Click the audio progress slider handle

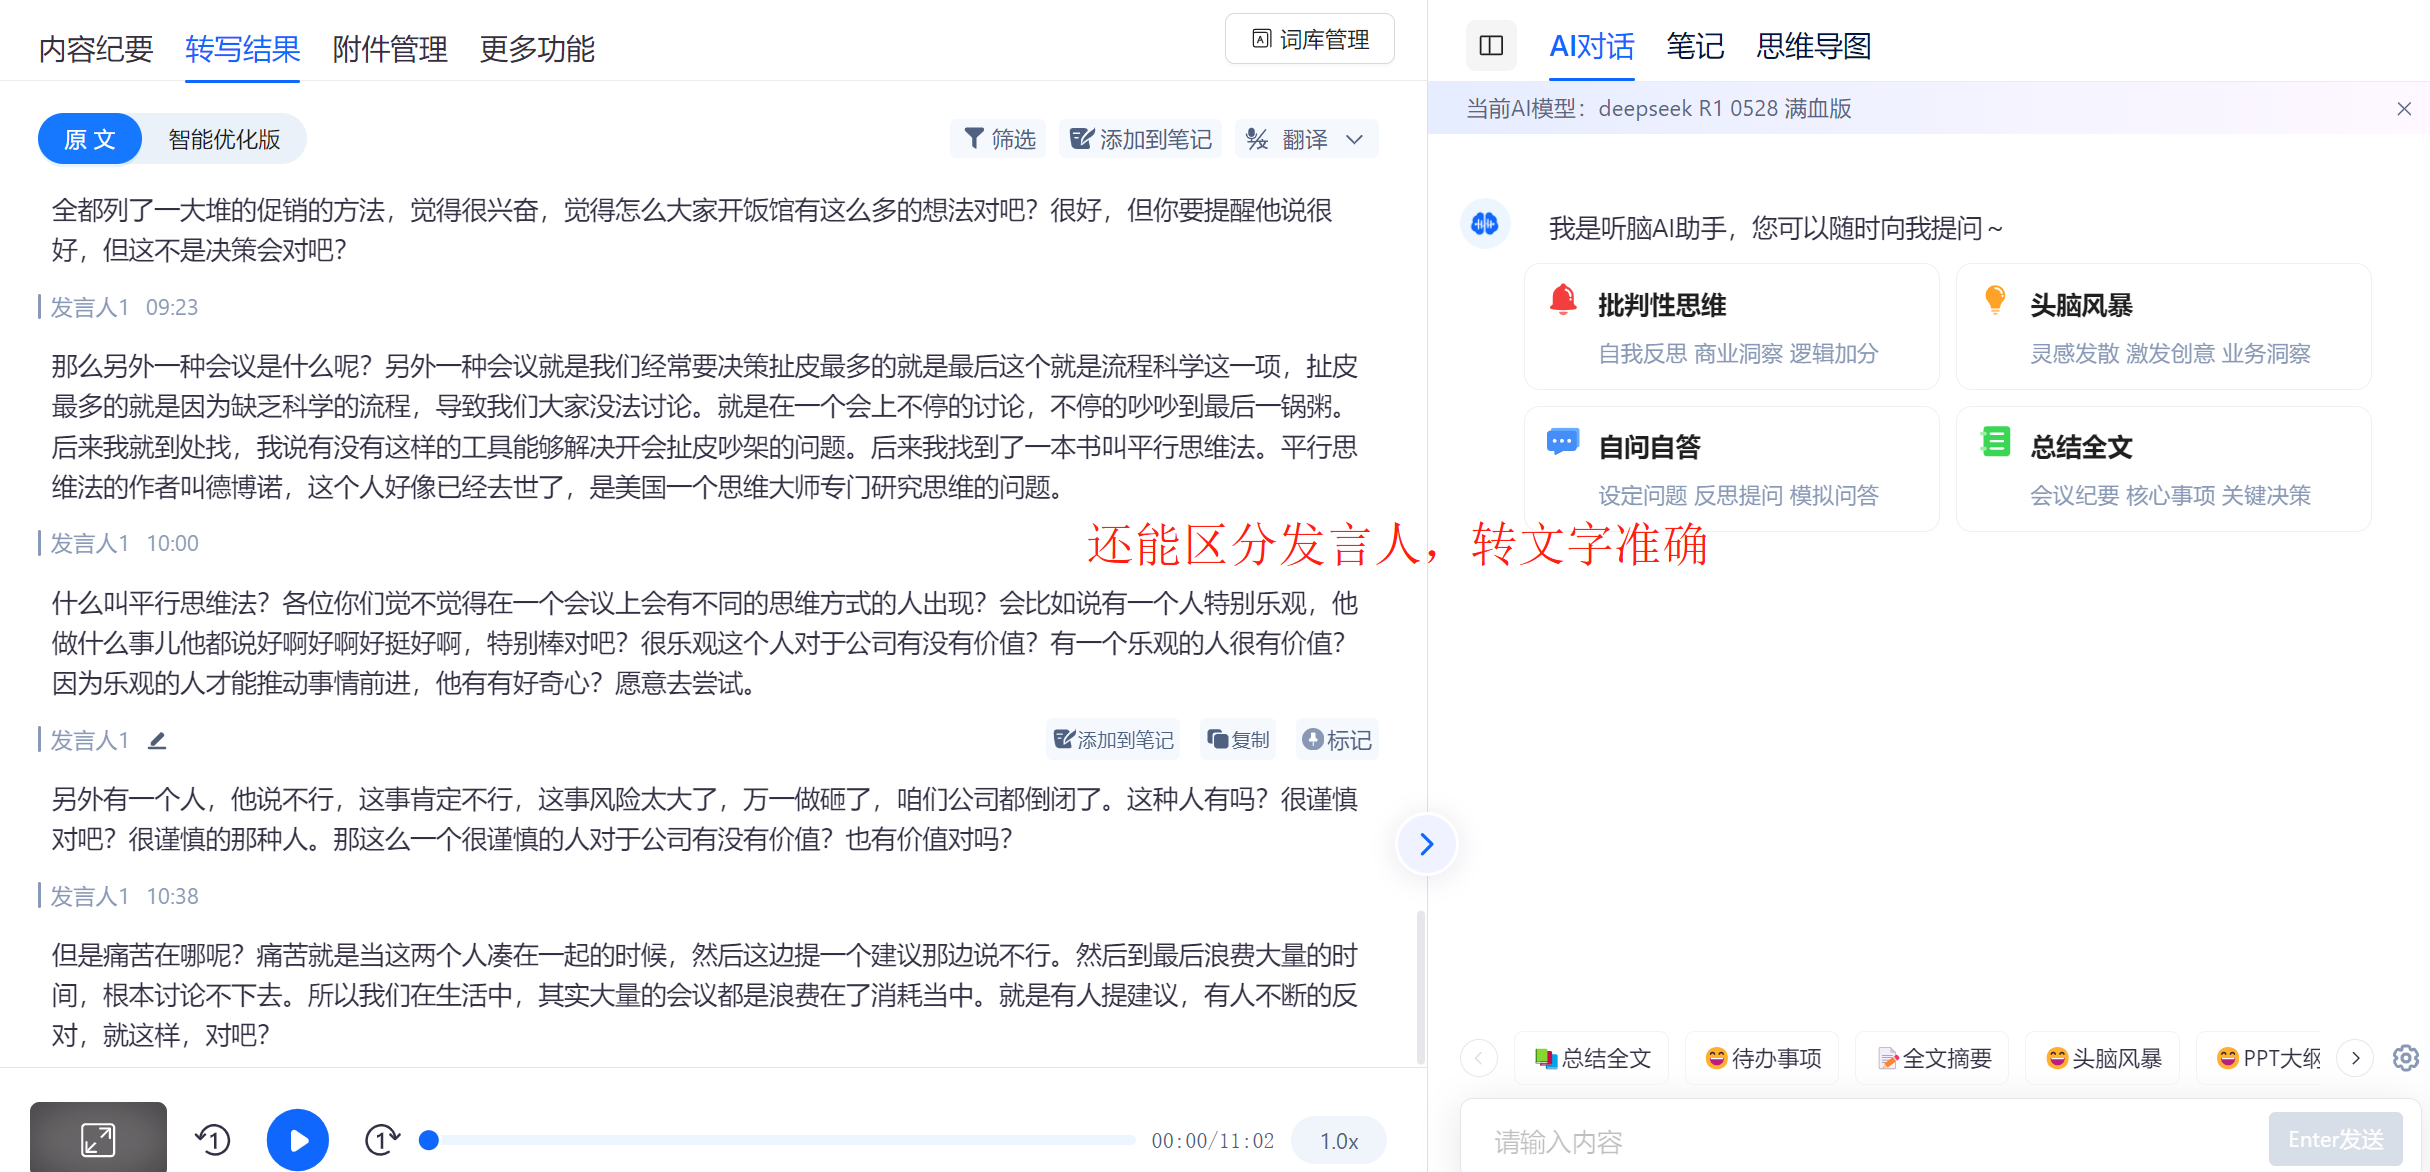[429, 1140]
